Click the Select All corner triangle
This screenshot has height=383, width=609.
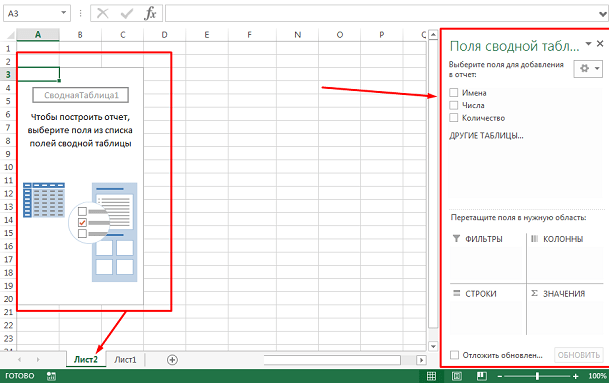(10, 35)
